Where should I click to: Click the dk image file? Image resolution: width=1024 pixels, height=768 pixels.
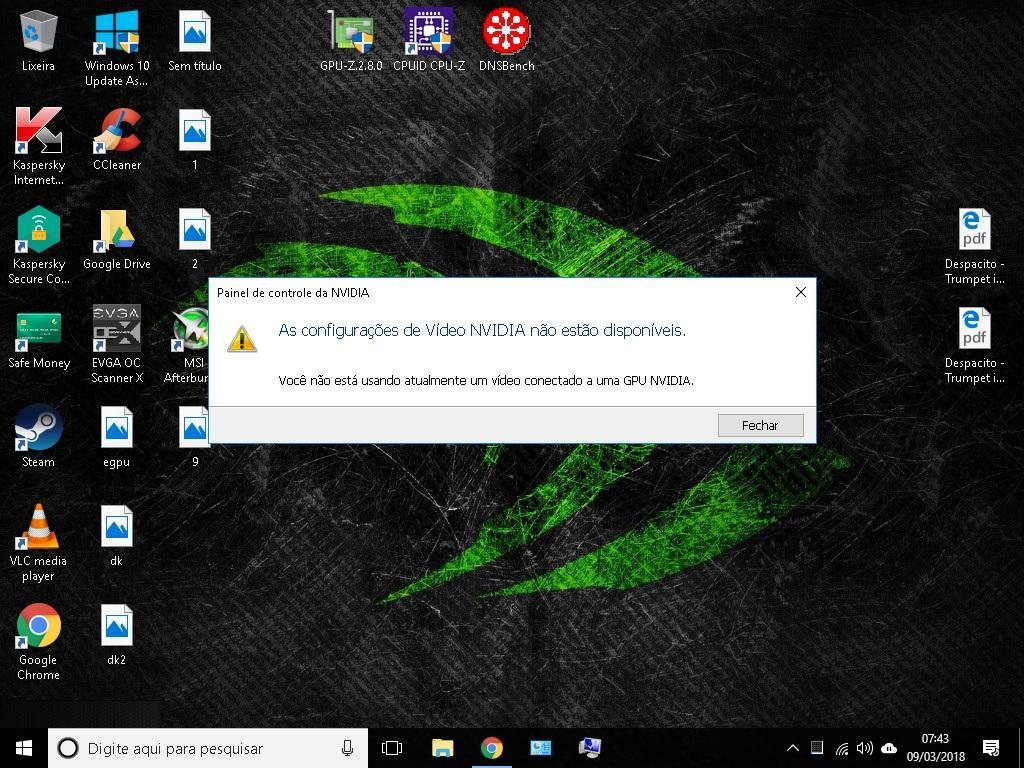point(116,536)
